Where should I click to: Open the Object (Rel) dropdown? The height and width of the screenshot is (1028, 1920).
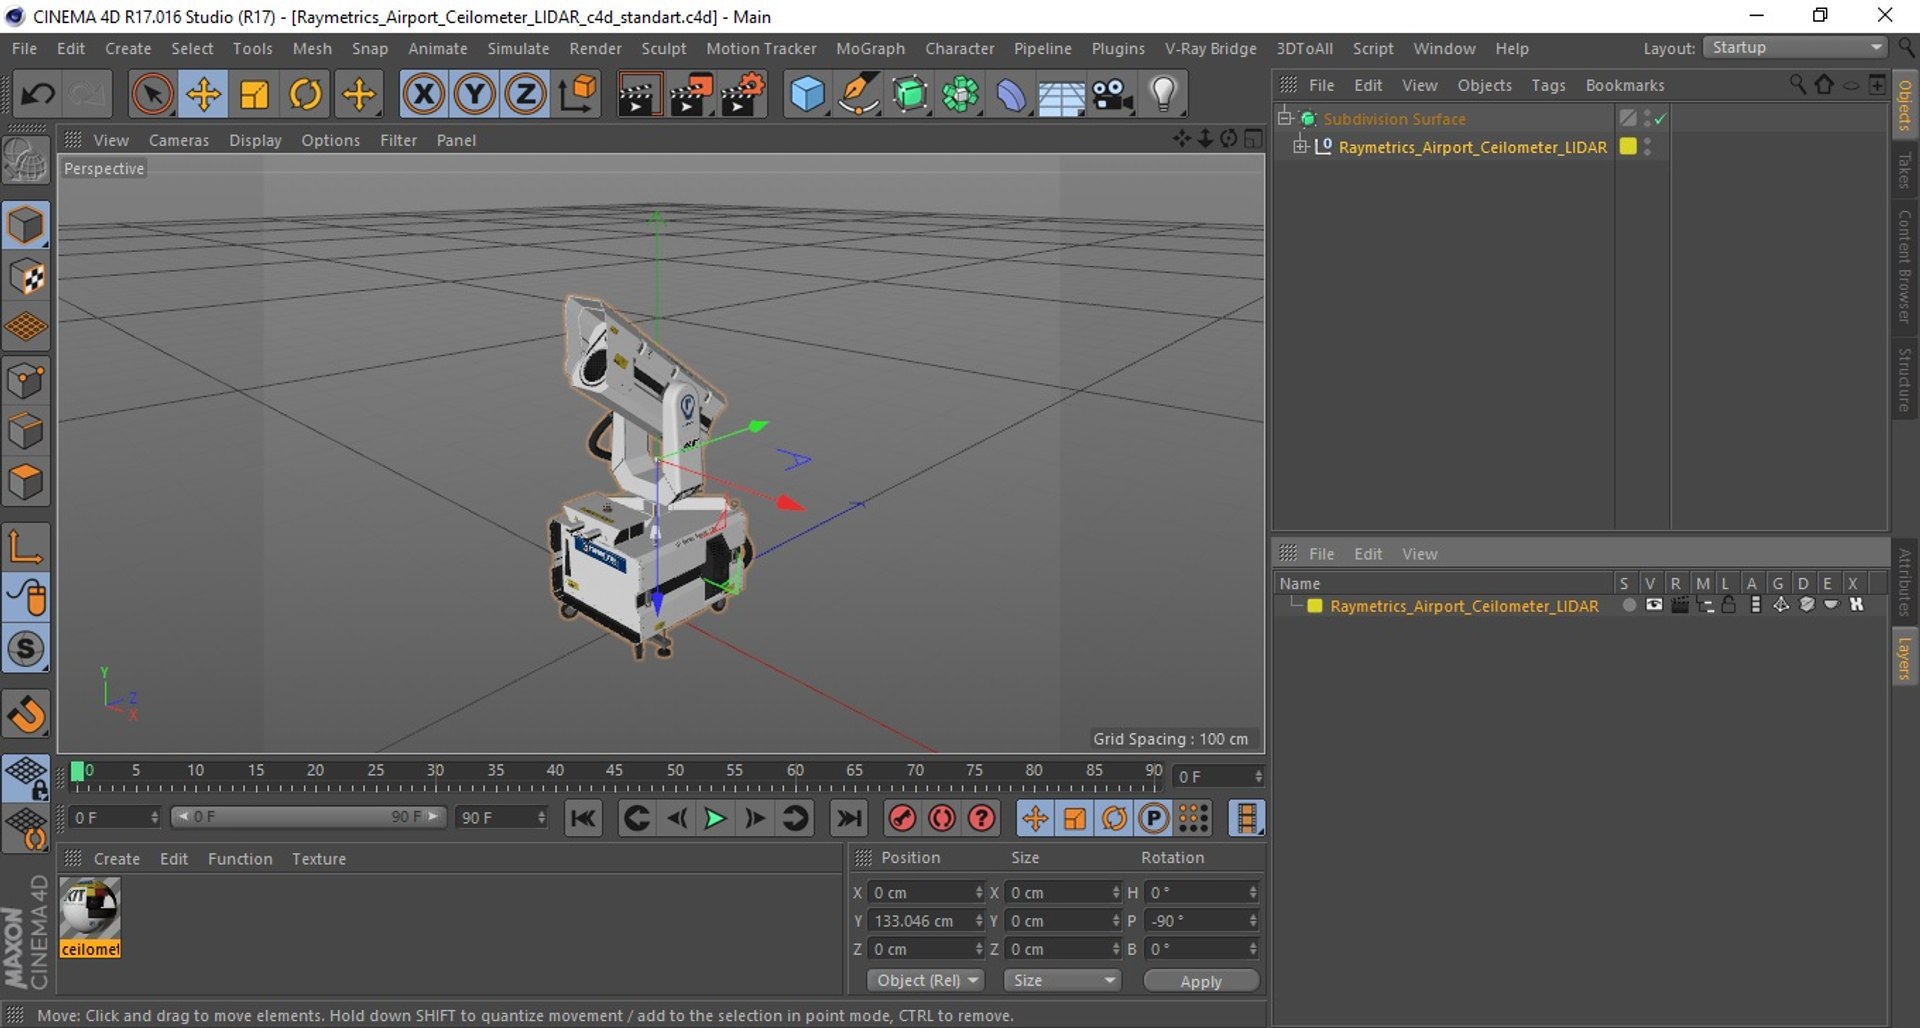(x=926, y=980)
